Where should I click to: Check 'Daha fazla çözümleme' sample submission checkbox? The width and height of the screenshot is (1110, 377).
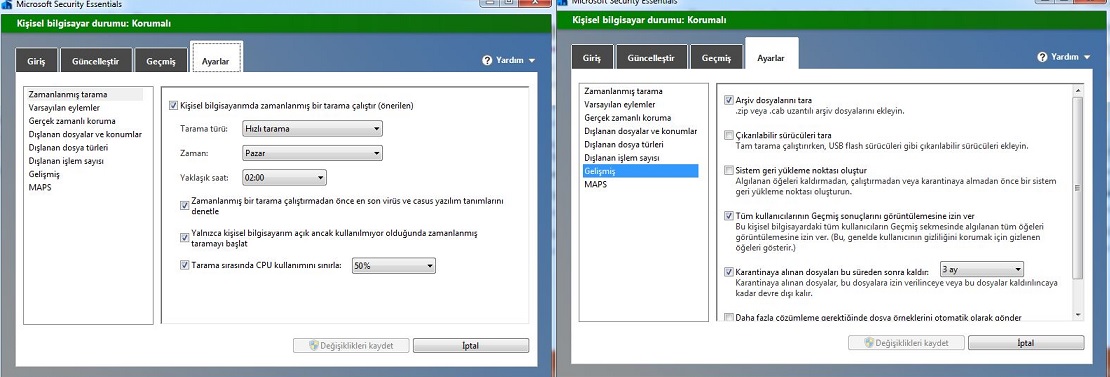pos(729,317)
